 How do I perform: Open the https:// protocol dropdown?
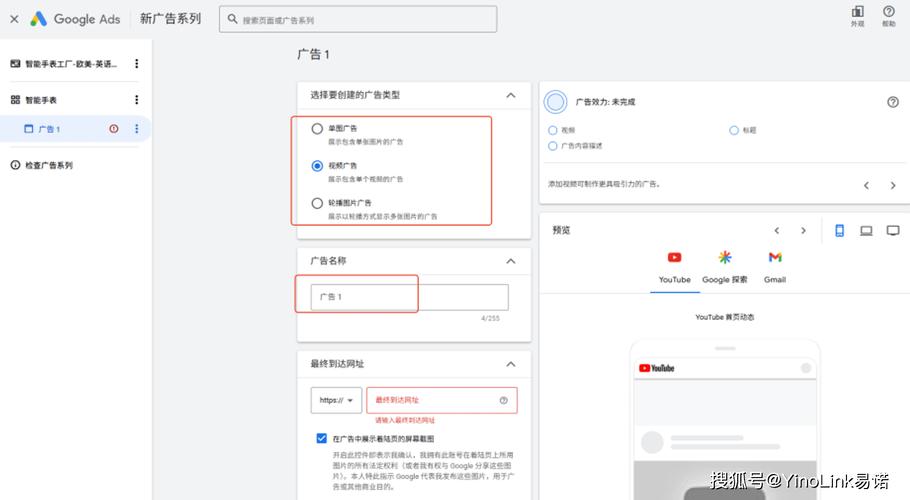tap(336, 400)
